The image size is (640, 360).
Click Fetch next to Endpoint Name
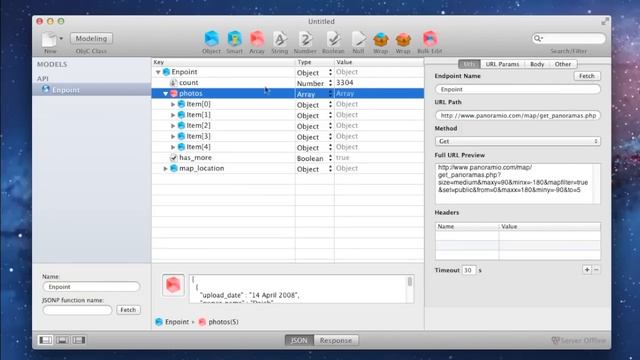coord(587,76)
